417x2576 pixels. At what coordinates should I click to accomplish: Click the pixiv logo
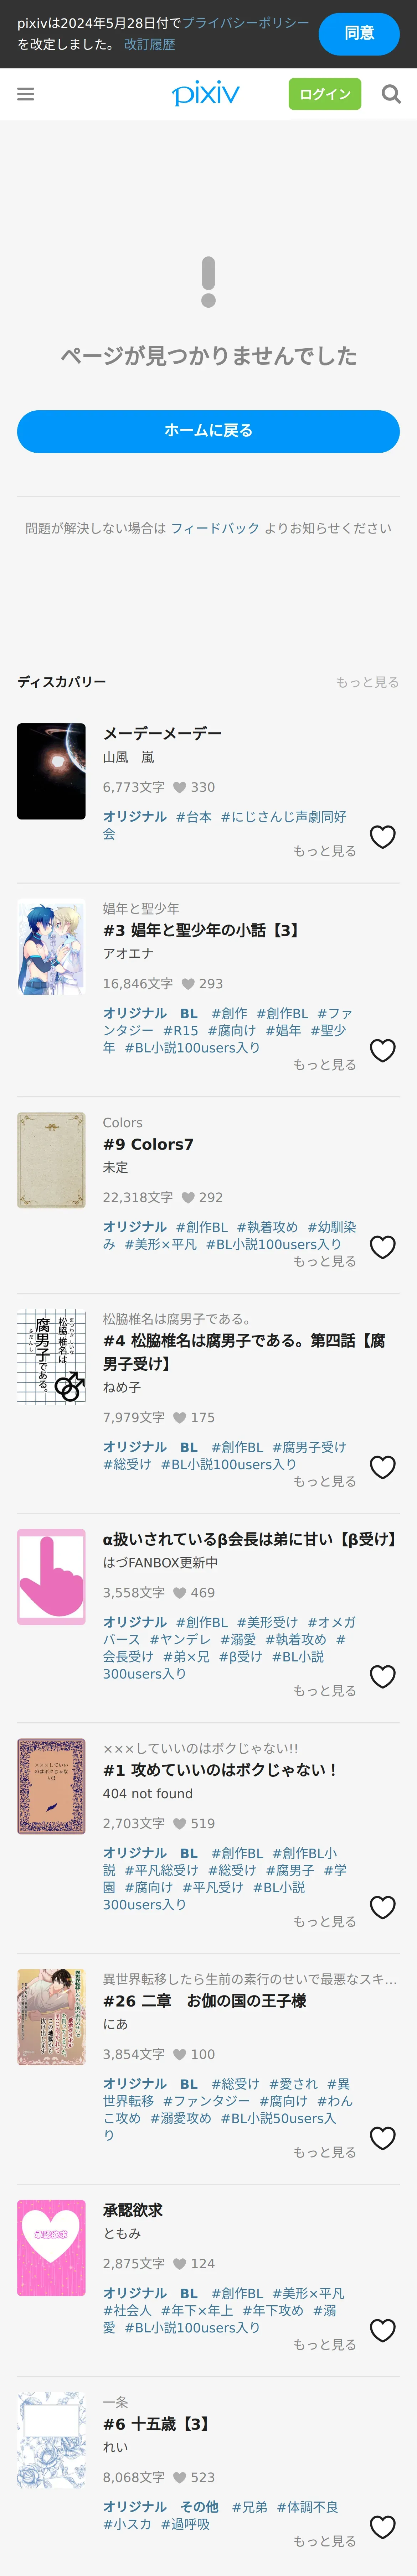tap(206, 94)
